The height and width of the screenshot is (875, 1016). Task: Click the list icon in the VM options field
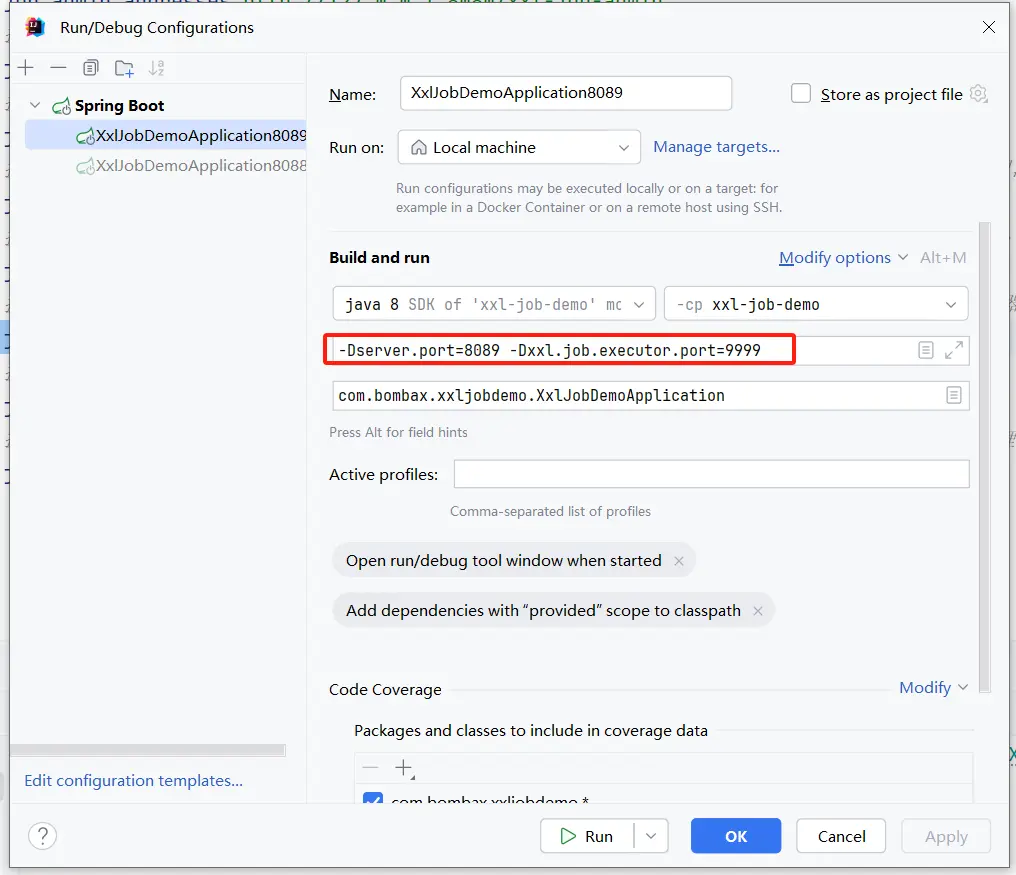926,350
